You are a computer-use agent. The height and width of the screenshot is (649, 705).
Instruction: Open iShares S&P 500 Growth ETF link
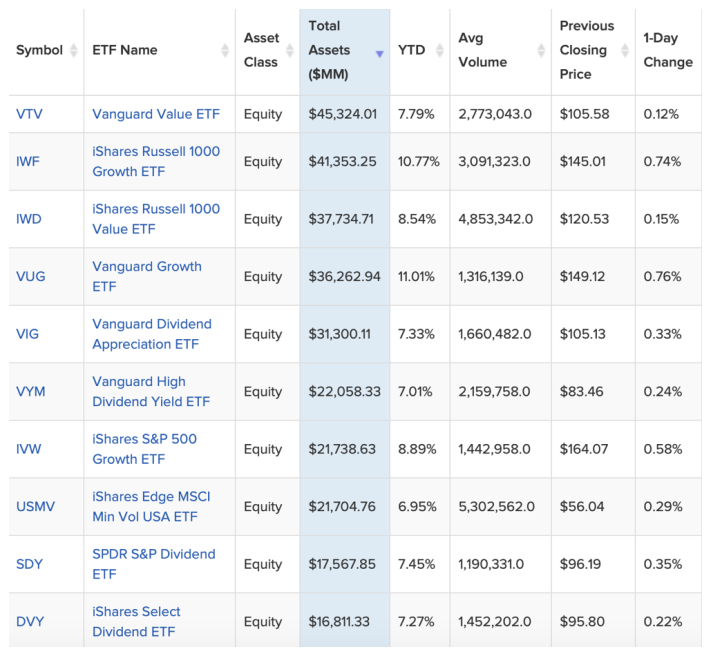[144, 449]
